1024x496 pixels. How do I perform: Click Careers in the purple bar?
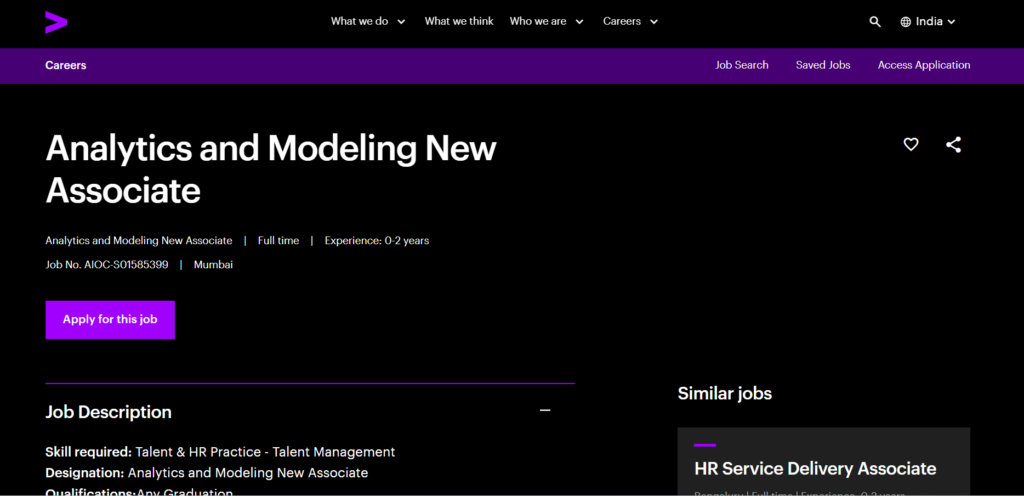click(x=66, y=65)
